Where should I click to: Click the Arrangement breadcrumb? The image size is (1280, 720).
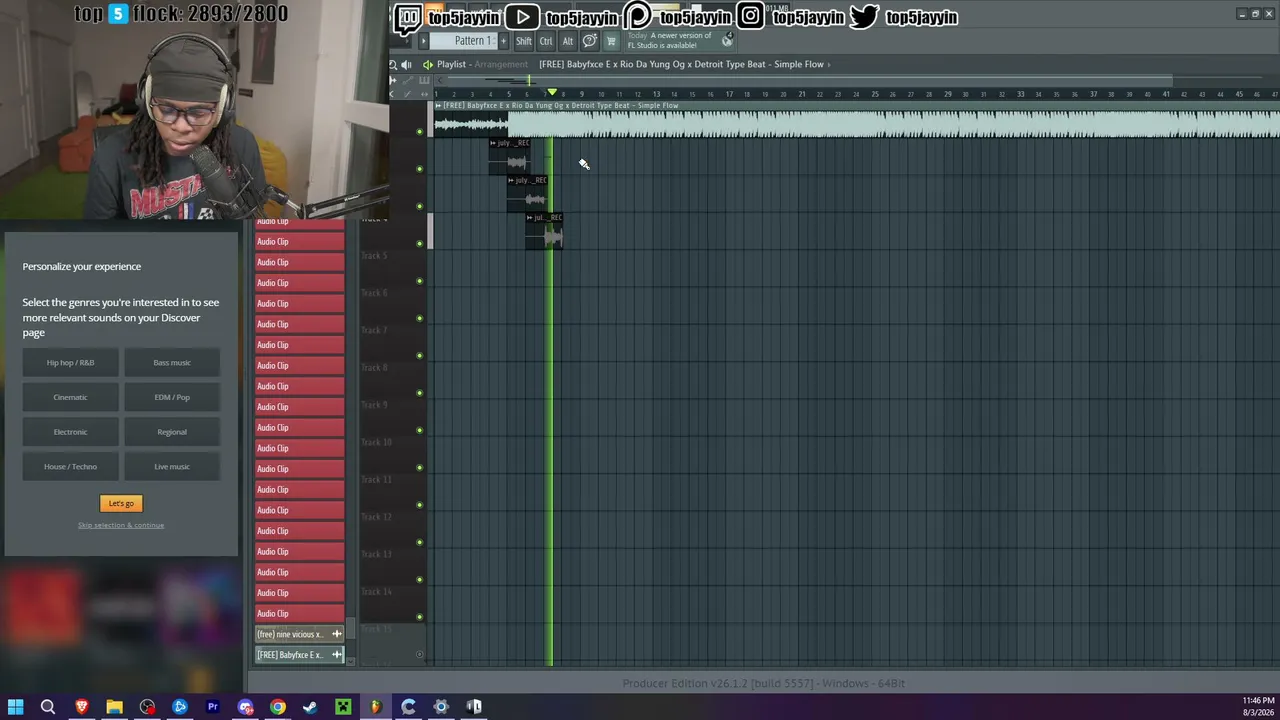[x=500, y=64]
